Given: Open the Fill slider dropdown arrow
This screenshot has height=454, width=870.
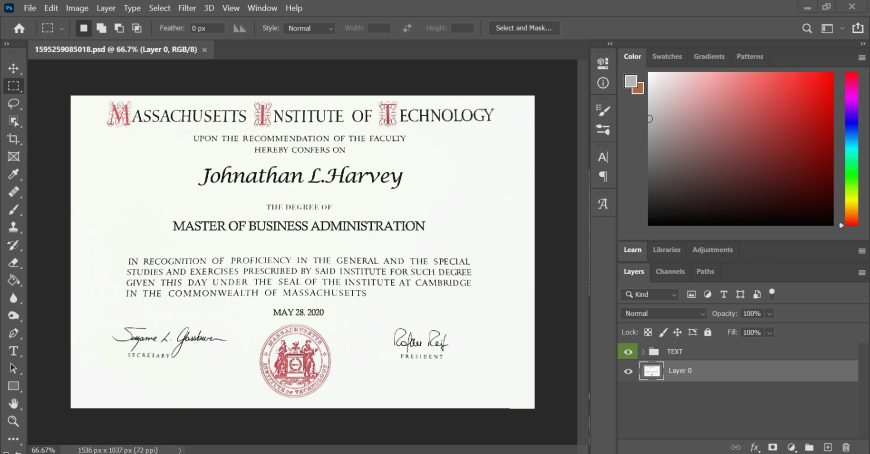Looking at the screenshot, I should (770, 332).
